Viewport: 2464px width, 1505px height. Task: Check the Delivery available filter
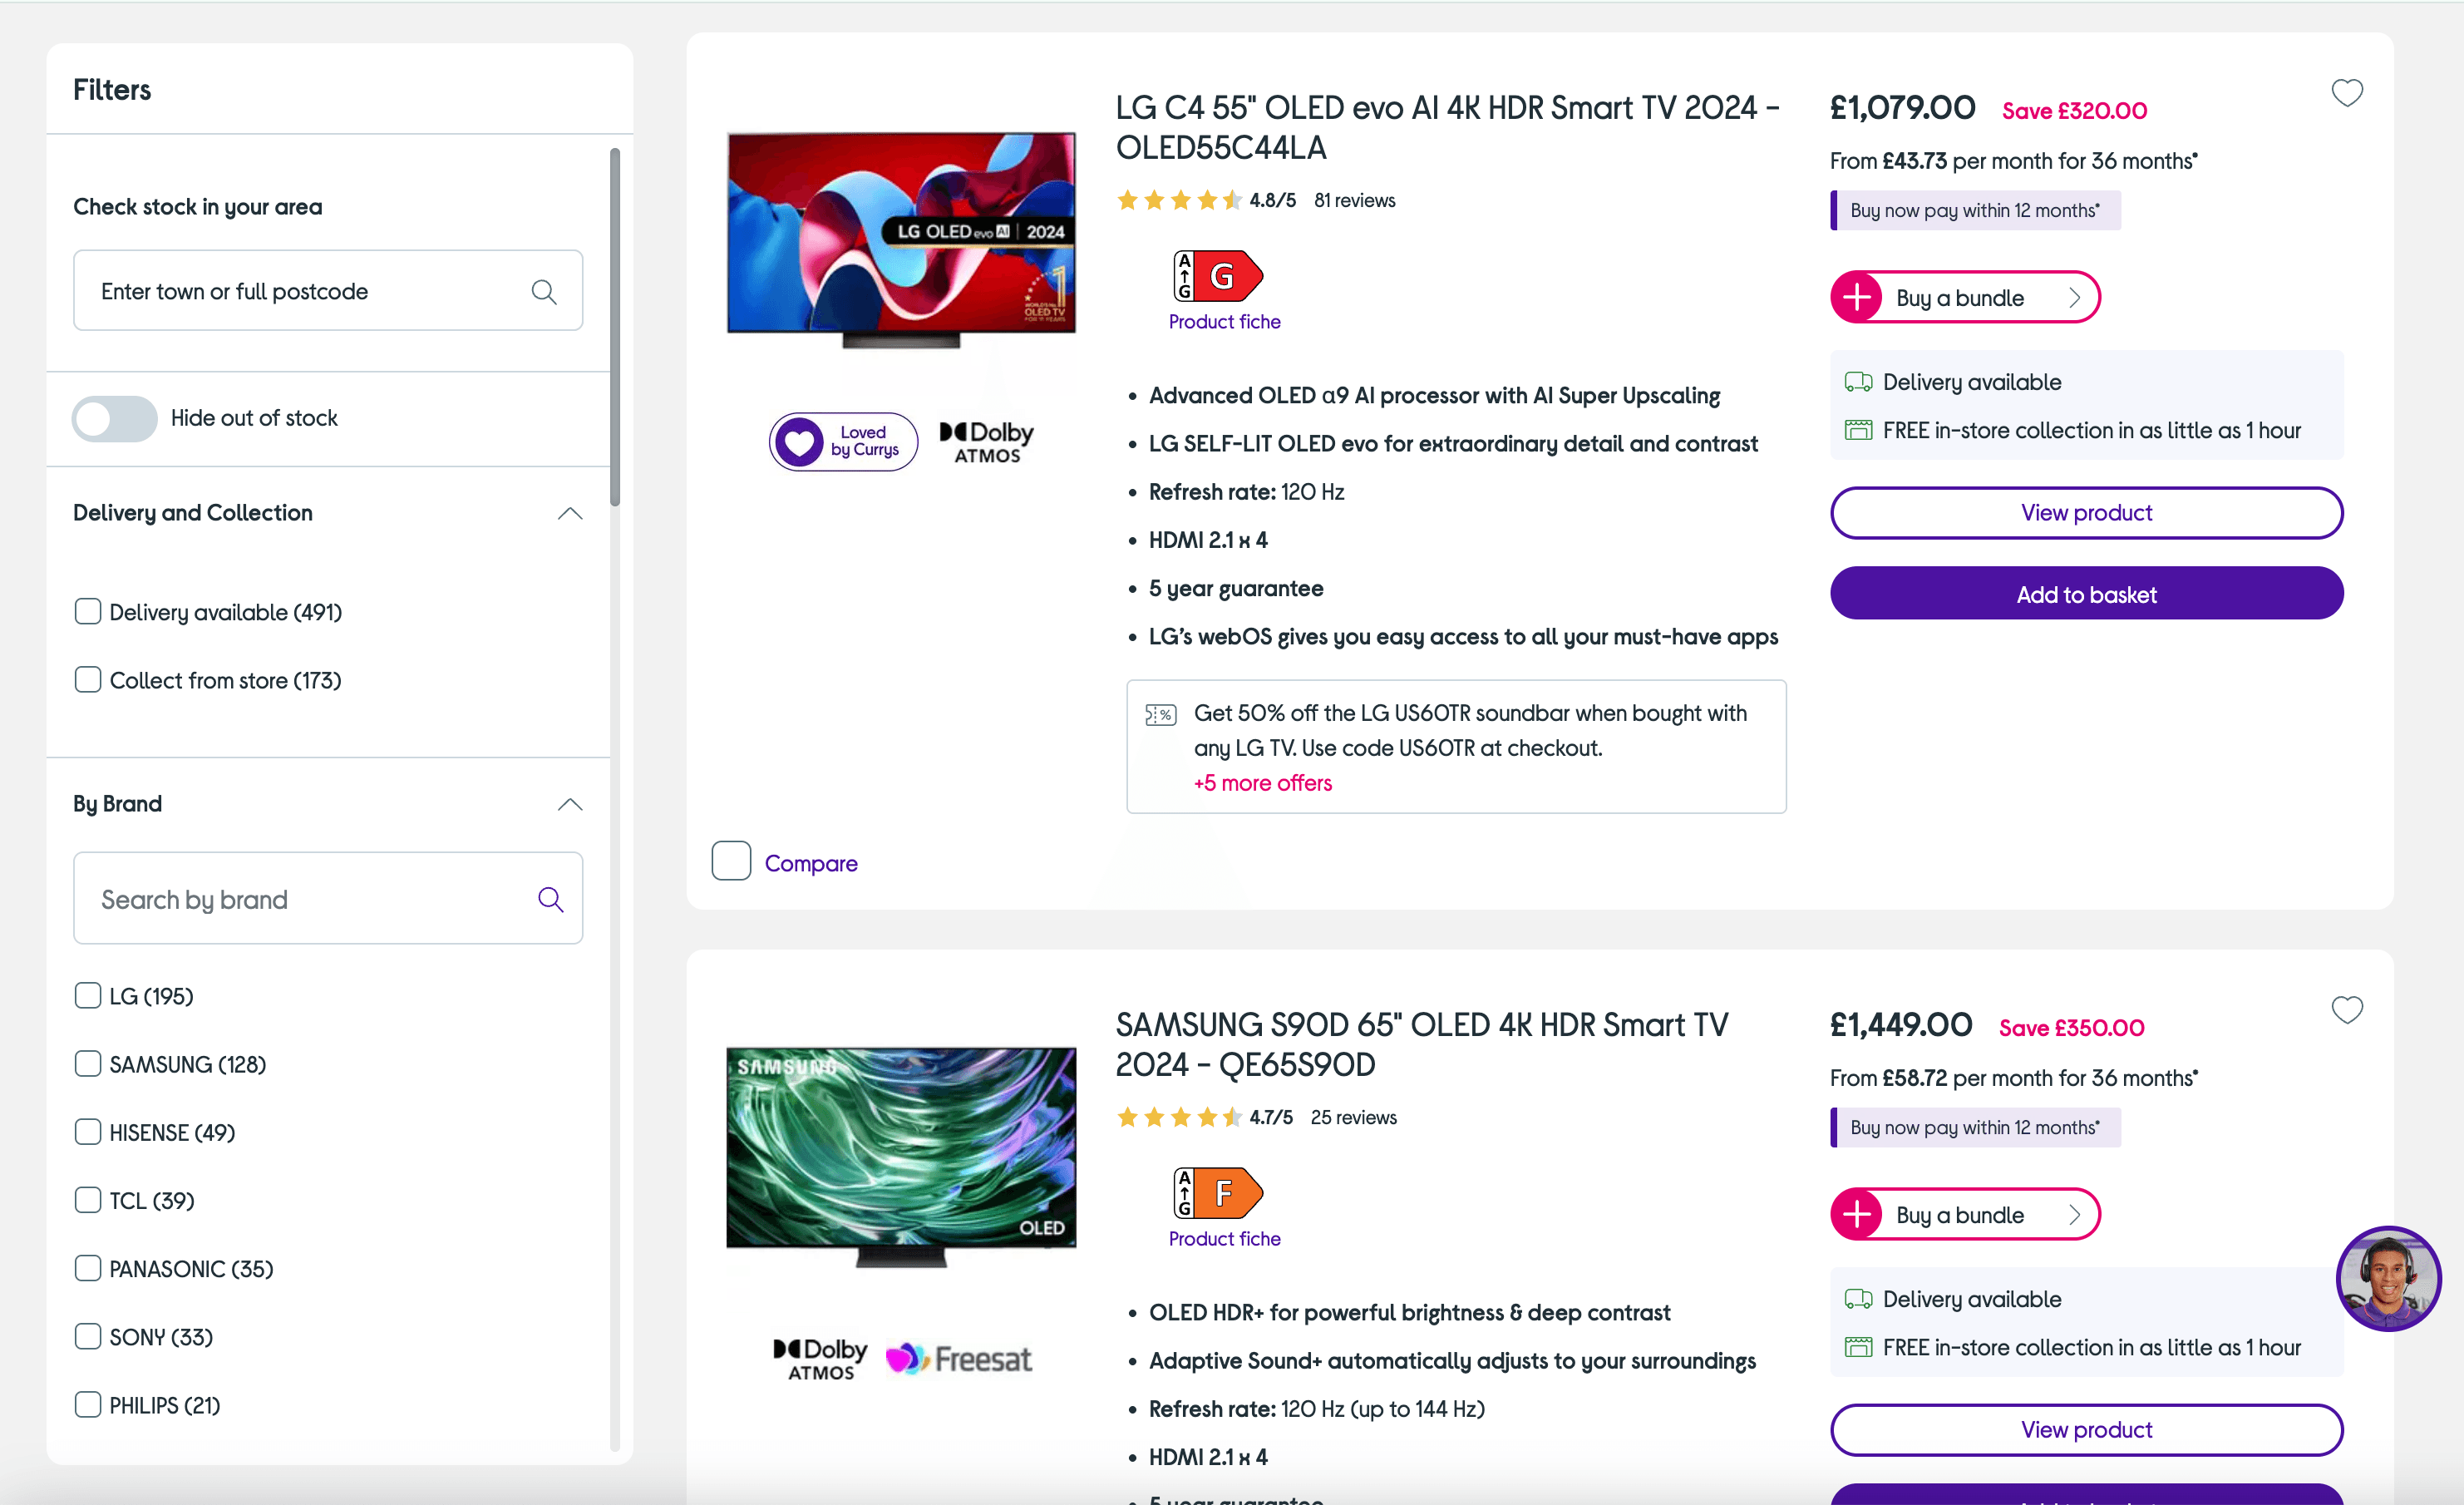[x=88, y=611]
